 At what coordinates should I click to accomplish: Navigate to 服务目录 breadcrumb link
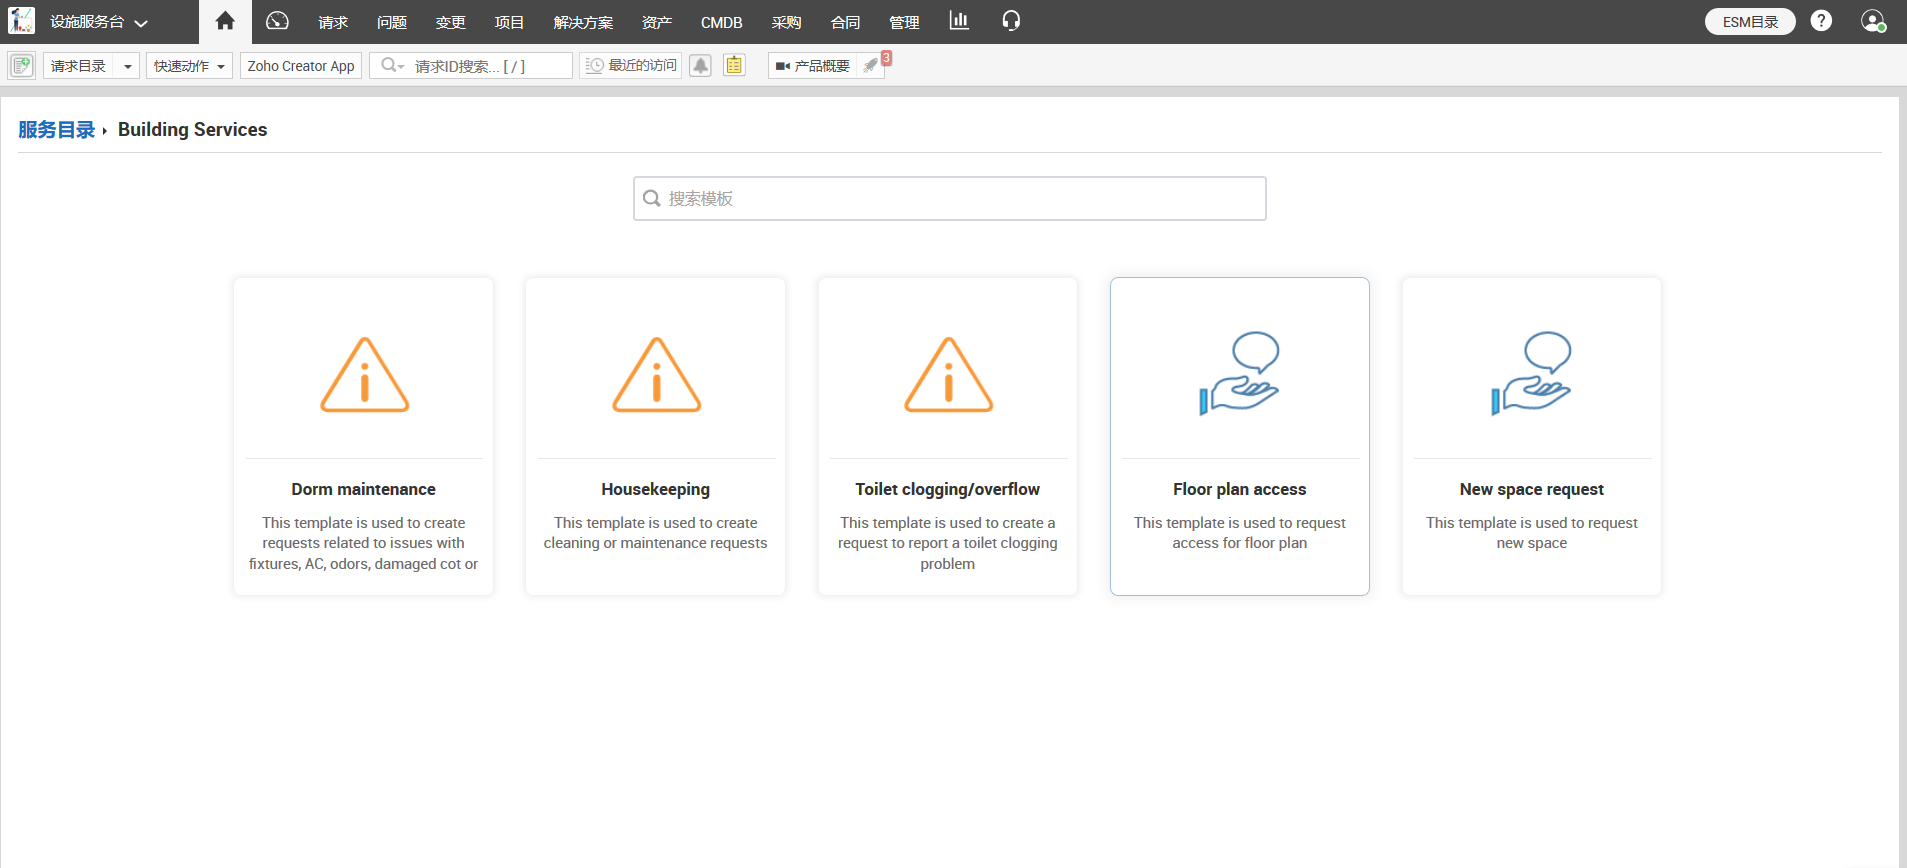tap(56, 130)
